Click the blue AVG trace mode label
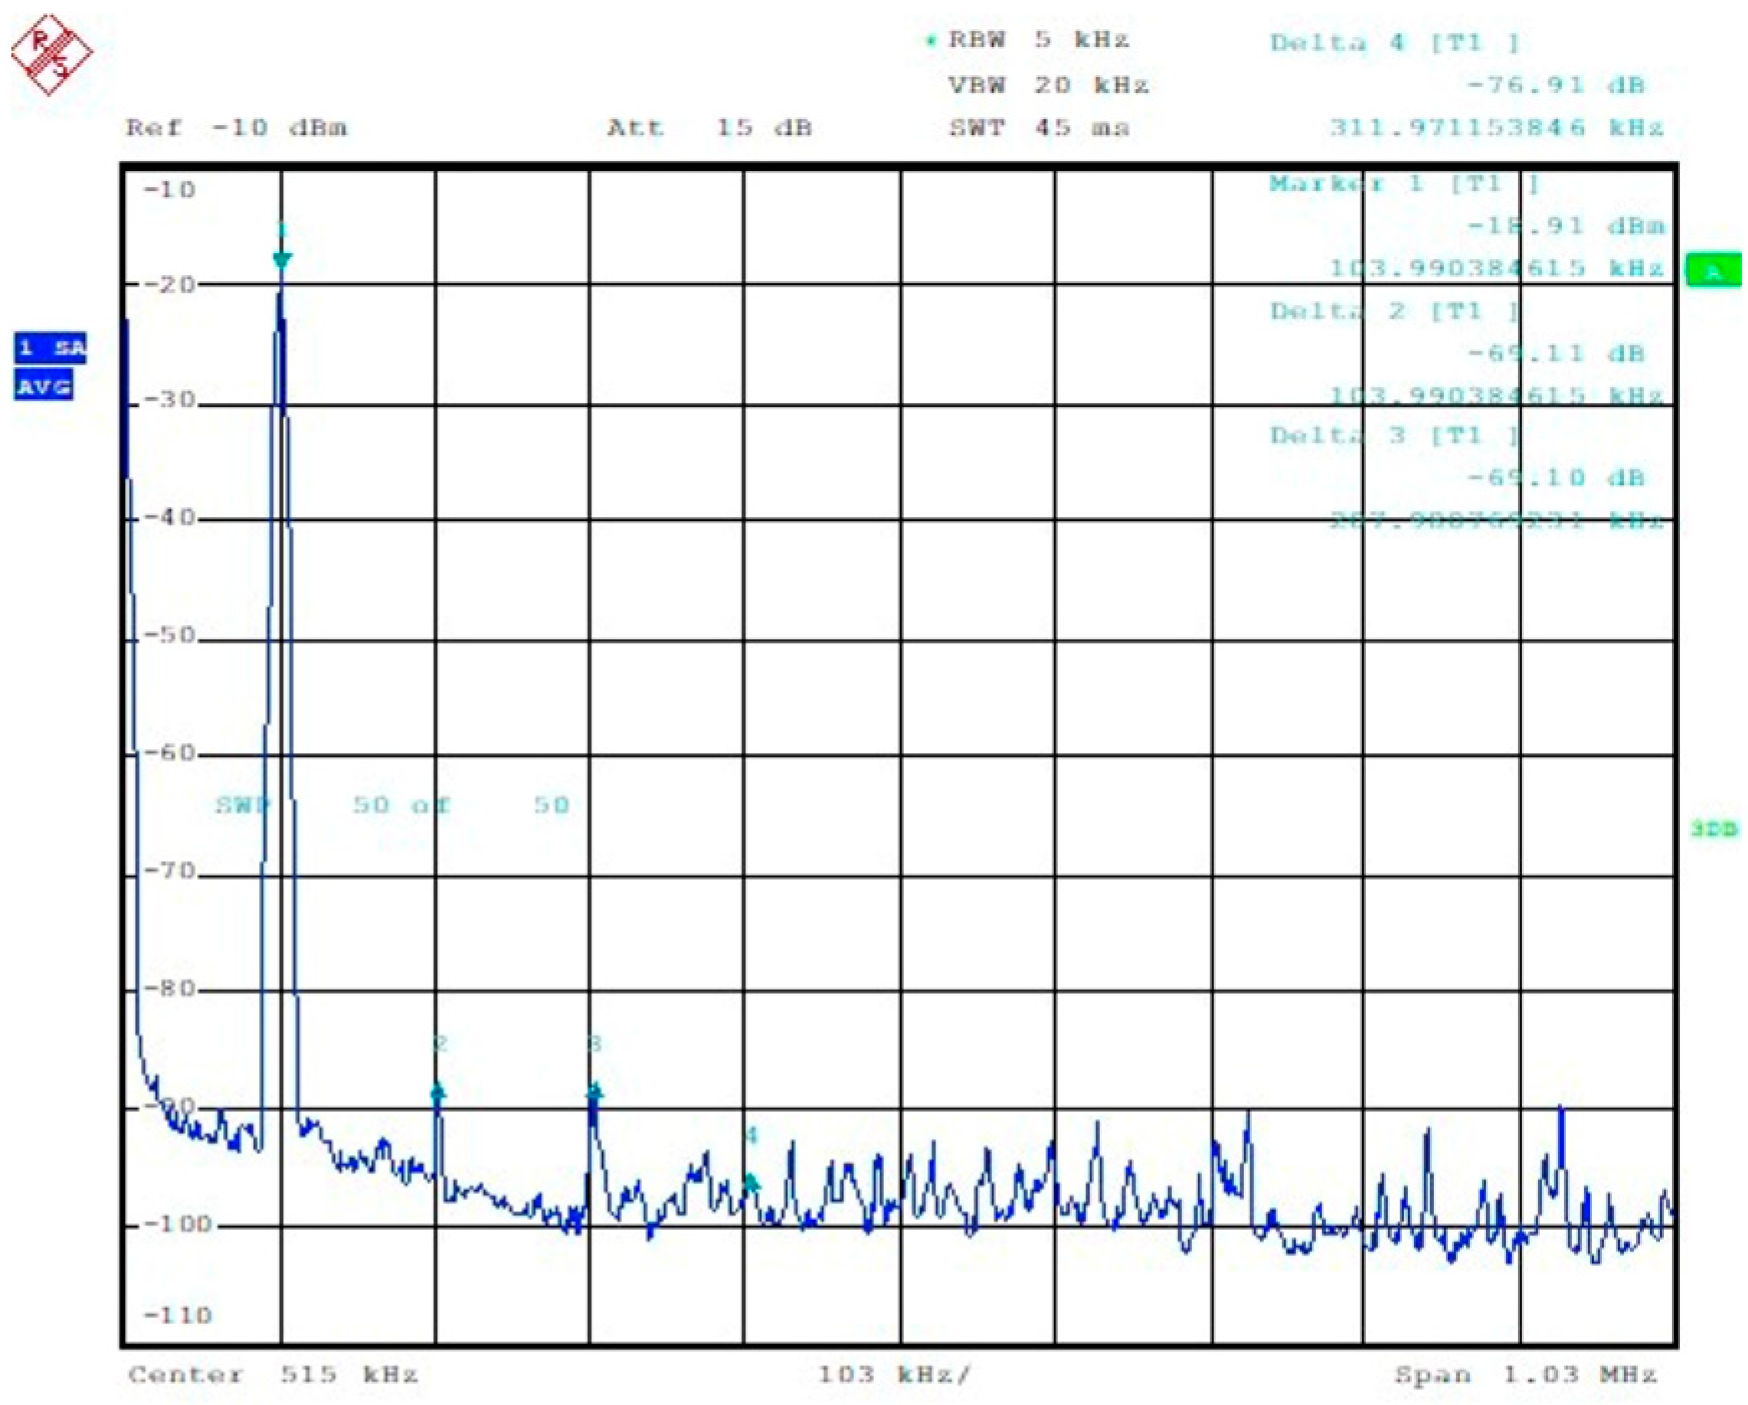 (43, 386)
